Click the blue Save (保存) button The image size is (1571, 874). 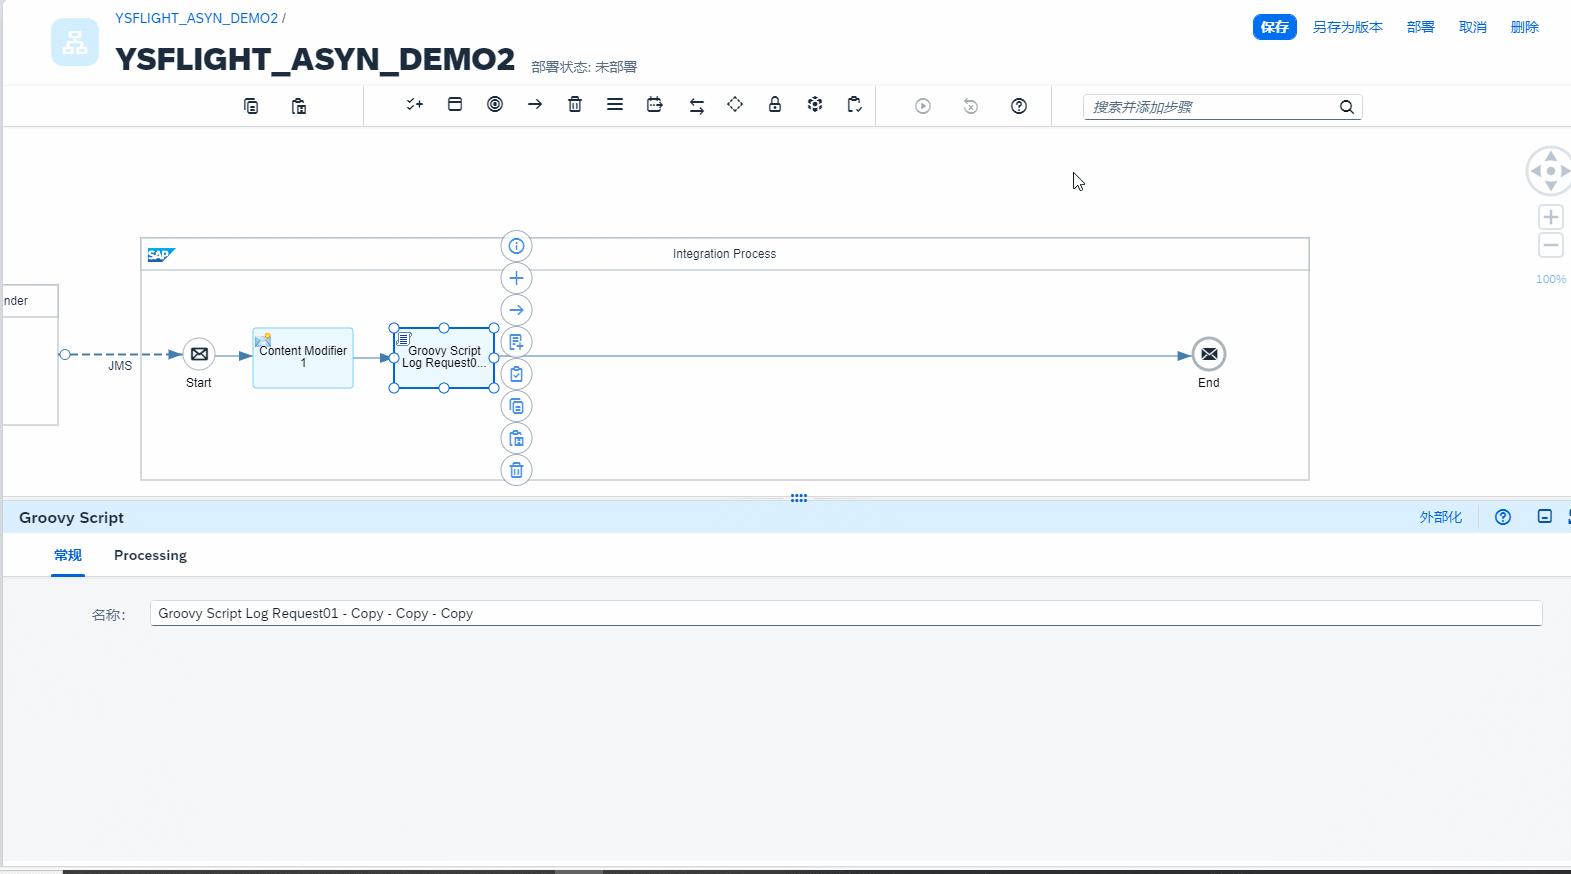[x=1275, y=27]
